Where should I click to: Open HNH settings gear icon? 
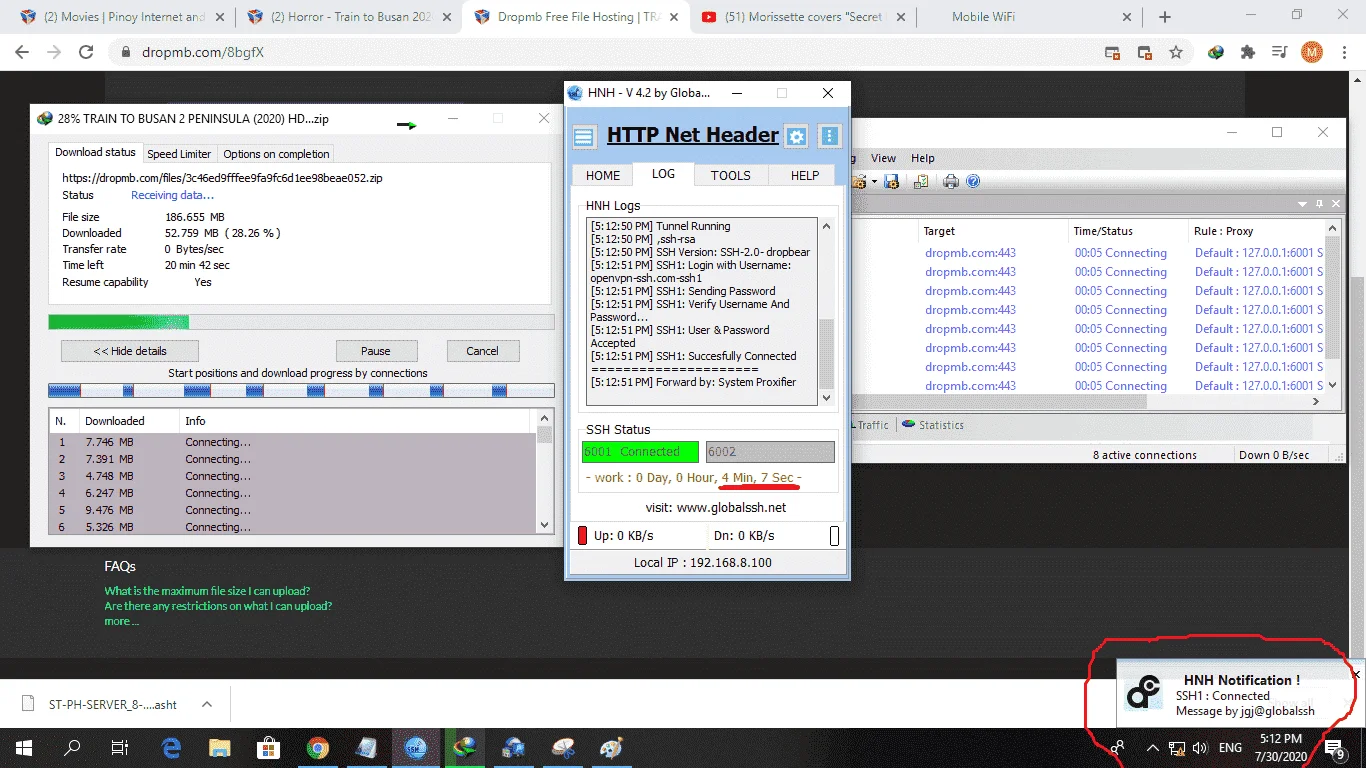click(796, 136)
